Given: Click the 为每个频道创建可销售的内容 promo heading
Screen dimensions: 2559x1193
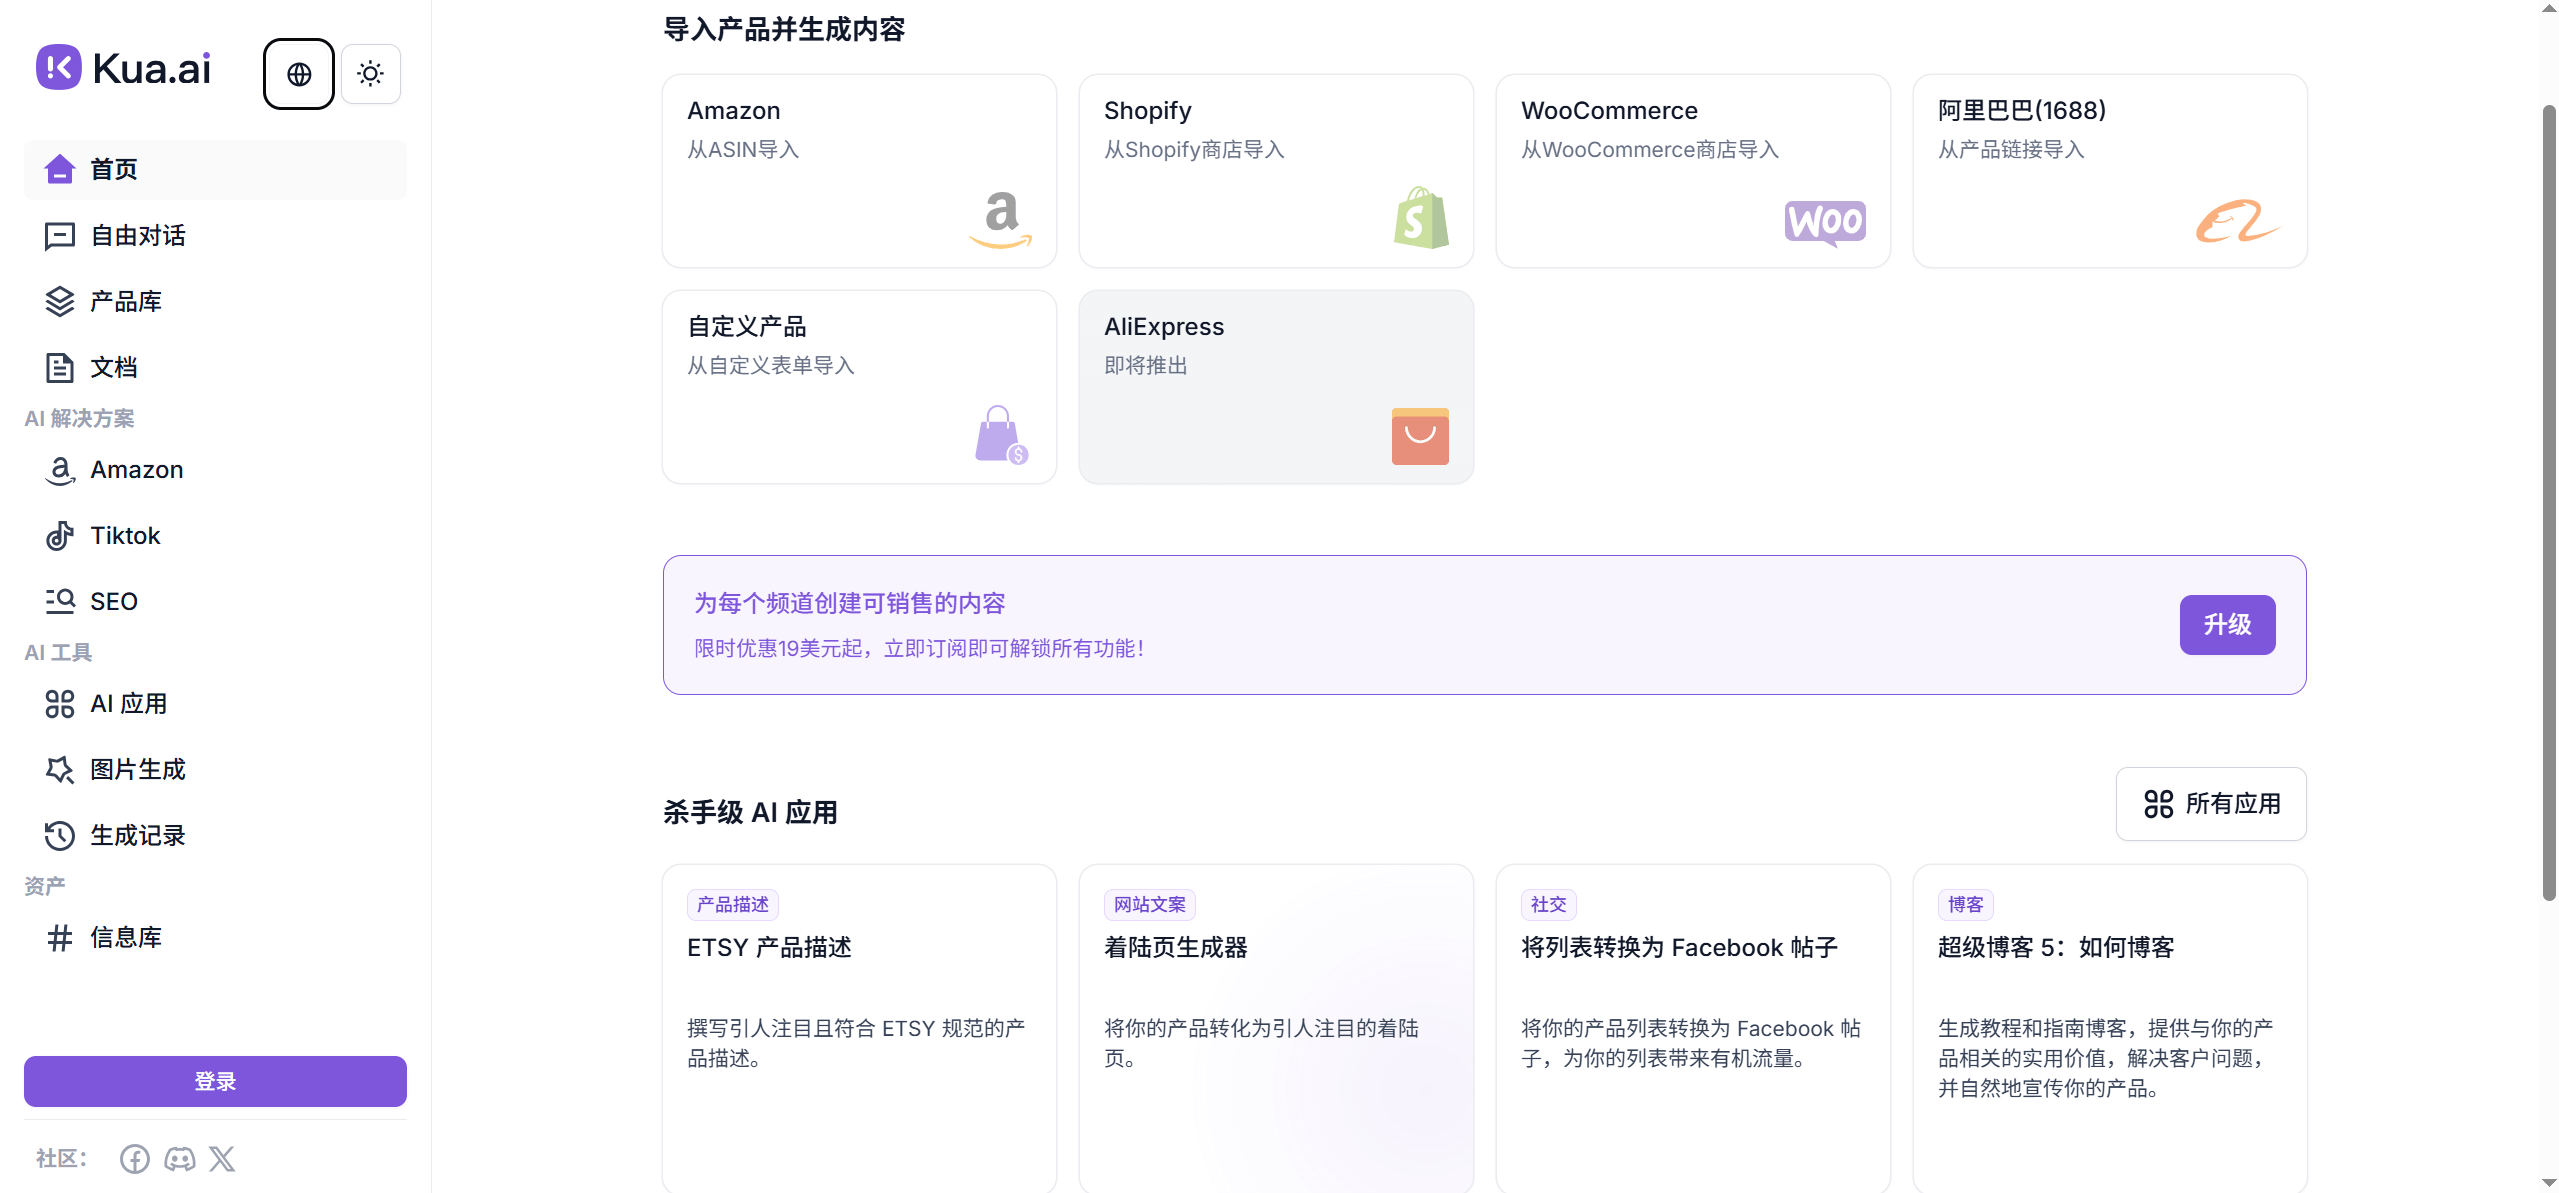Looking at the screenshot, I should point(850,603).
